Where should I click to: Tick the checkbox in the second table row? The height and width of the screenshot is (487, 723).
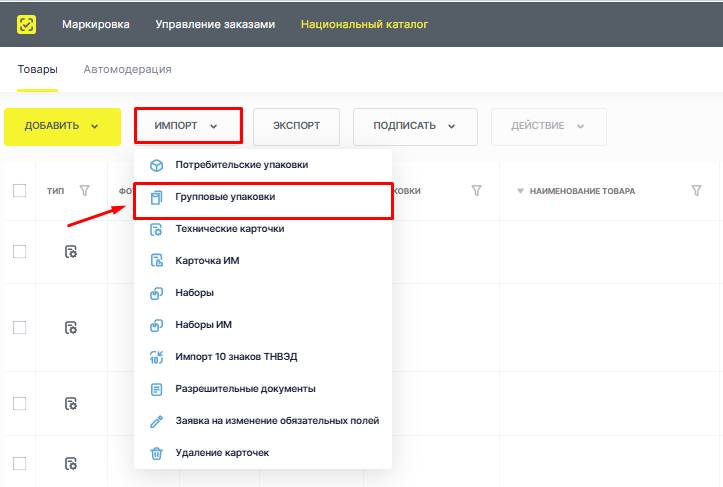point(19,328)
